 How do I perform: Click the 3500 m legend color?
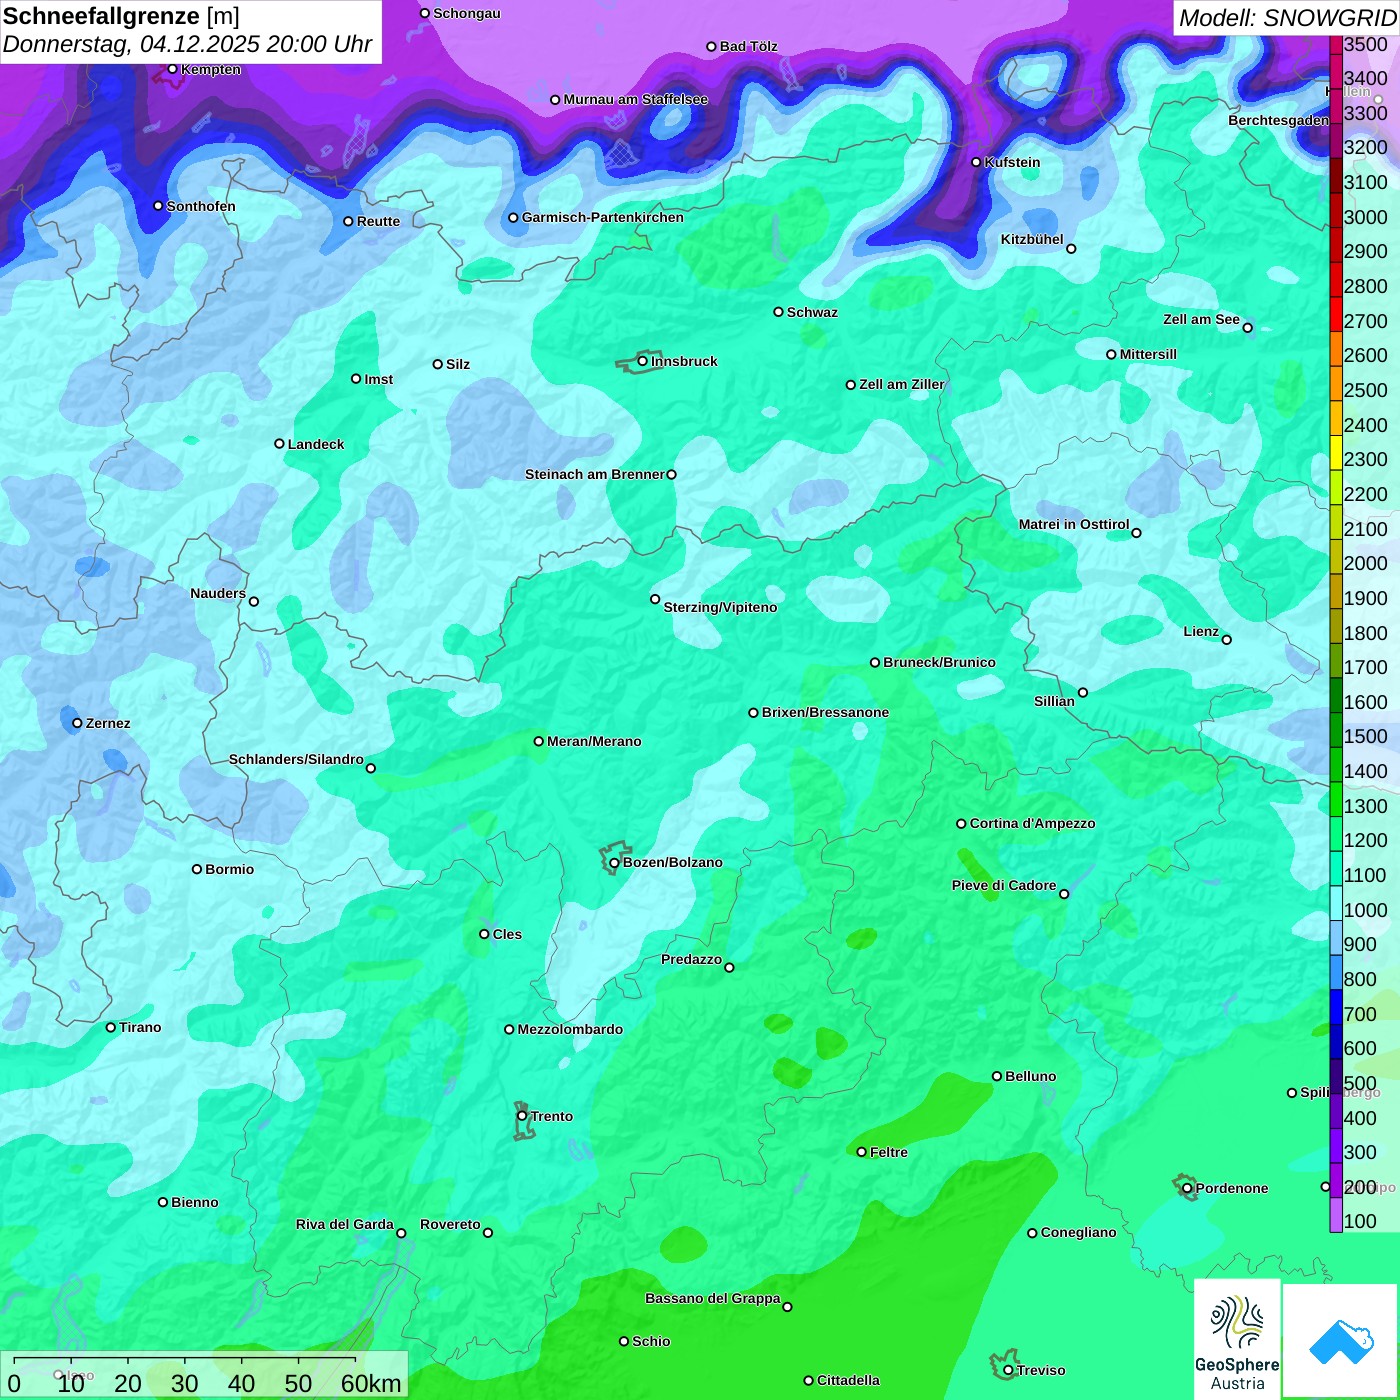pyautogui.click(x=1336, y=44)
